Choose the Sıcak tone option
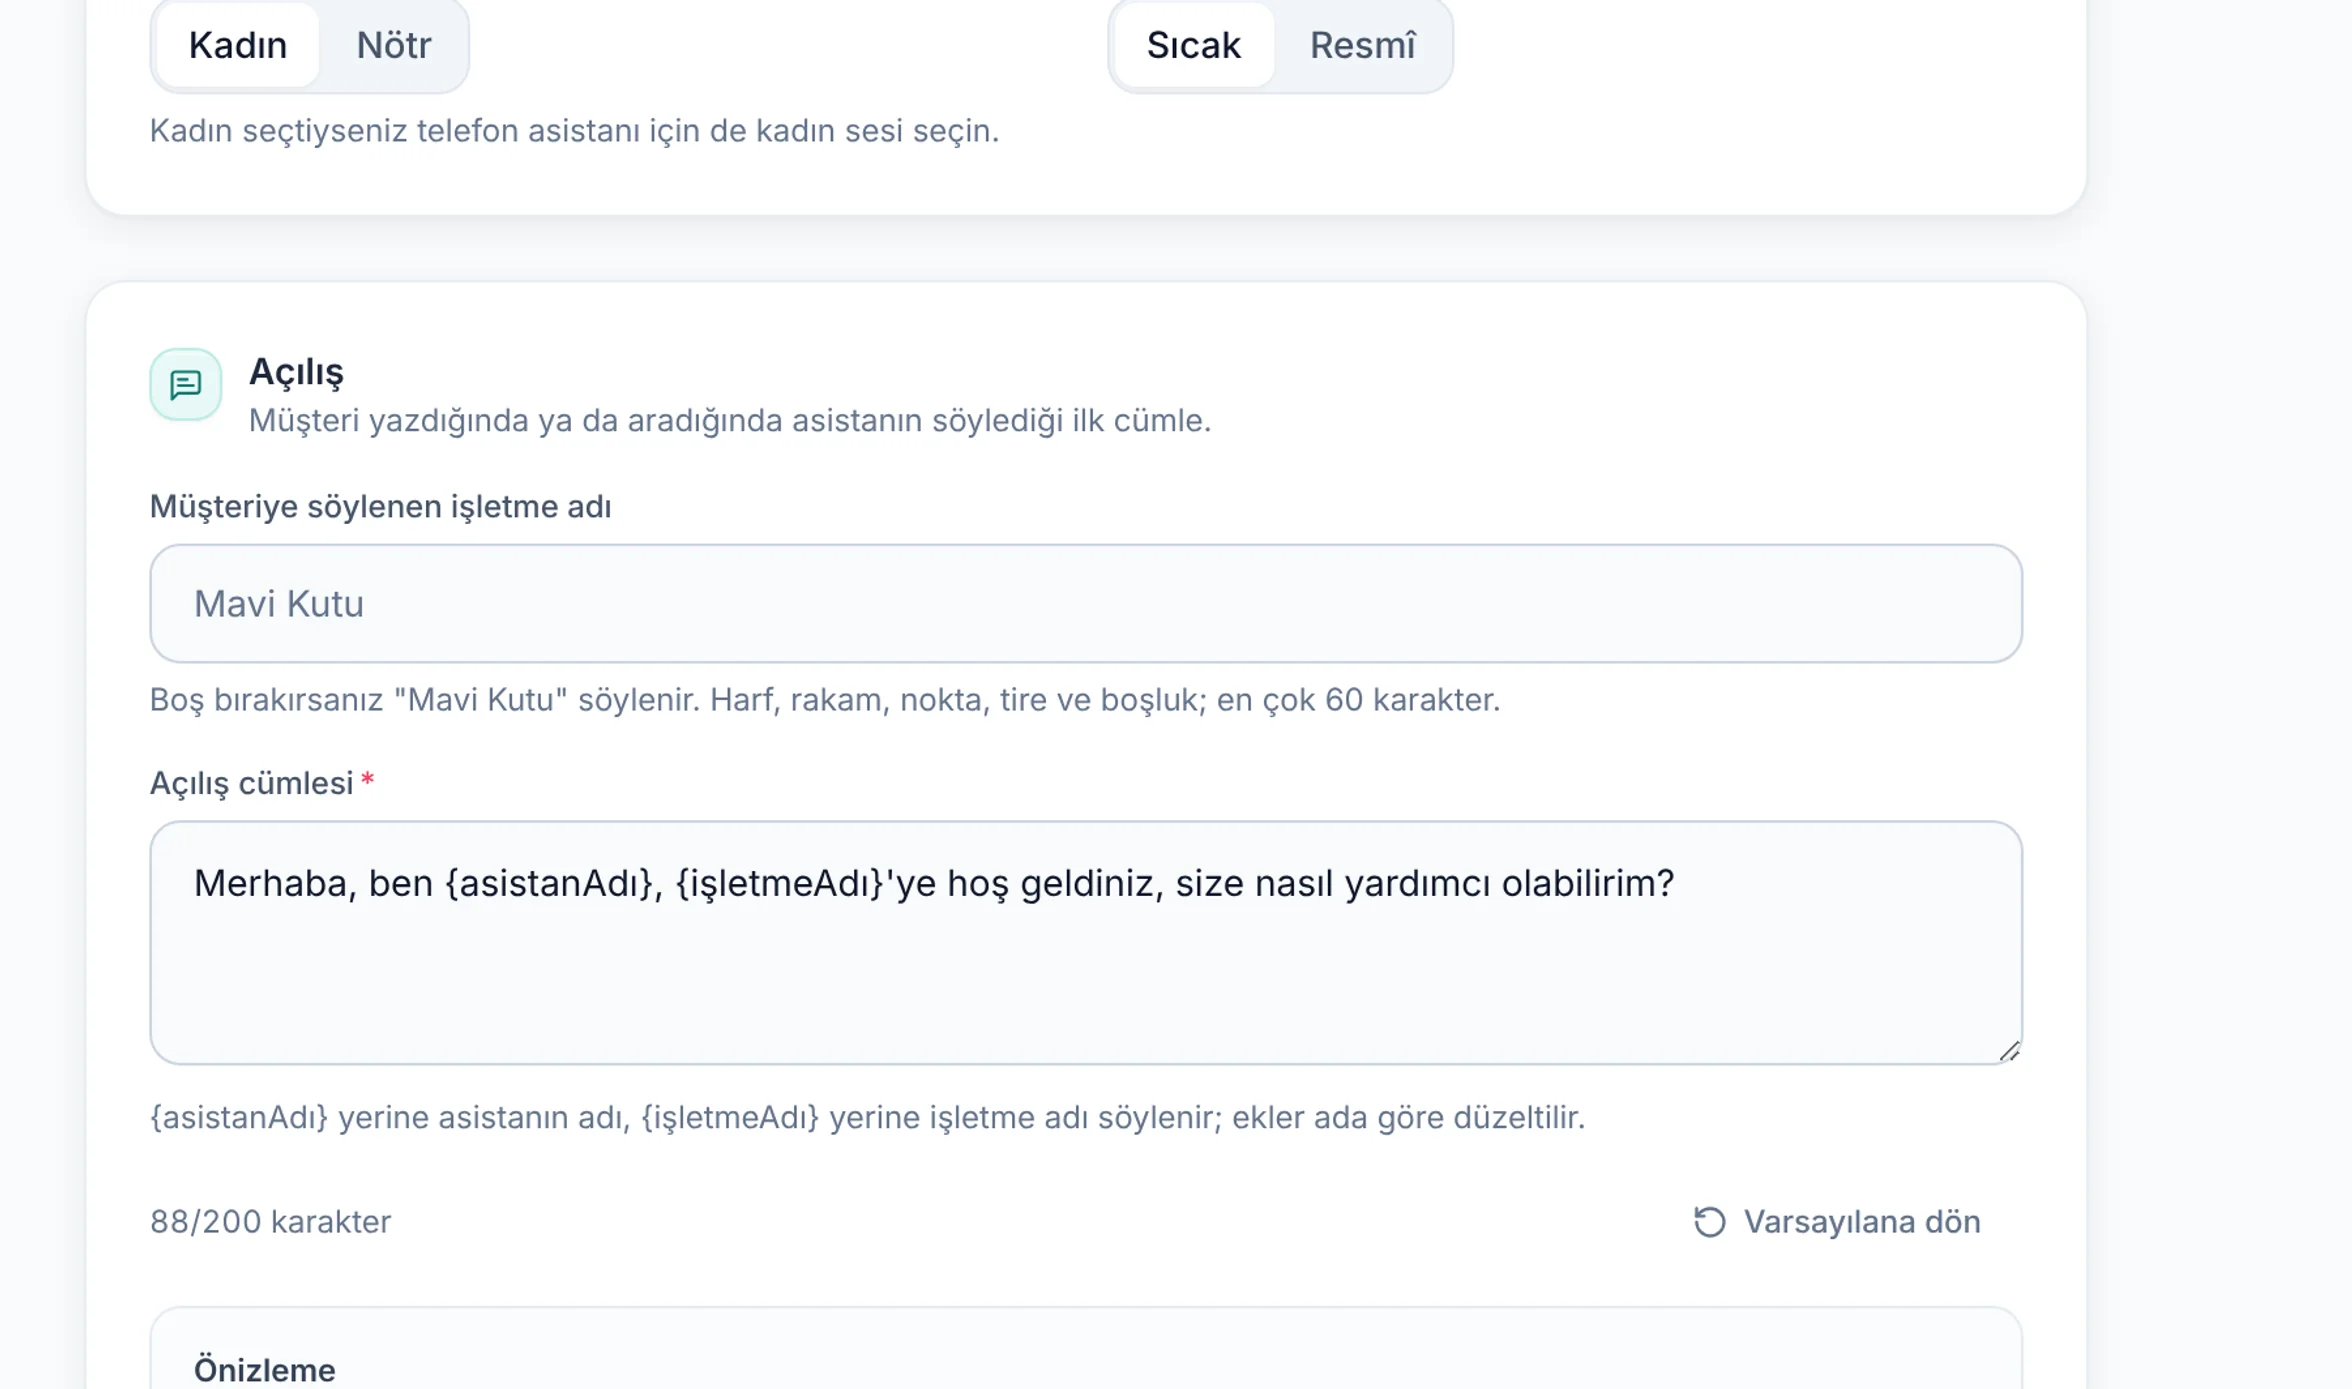This screenshot has width=2352, height=1389. click(1193, 45)
